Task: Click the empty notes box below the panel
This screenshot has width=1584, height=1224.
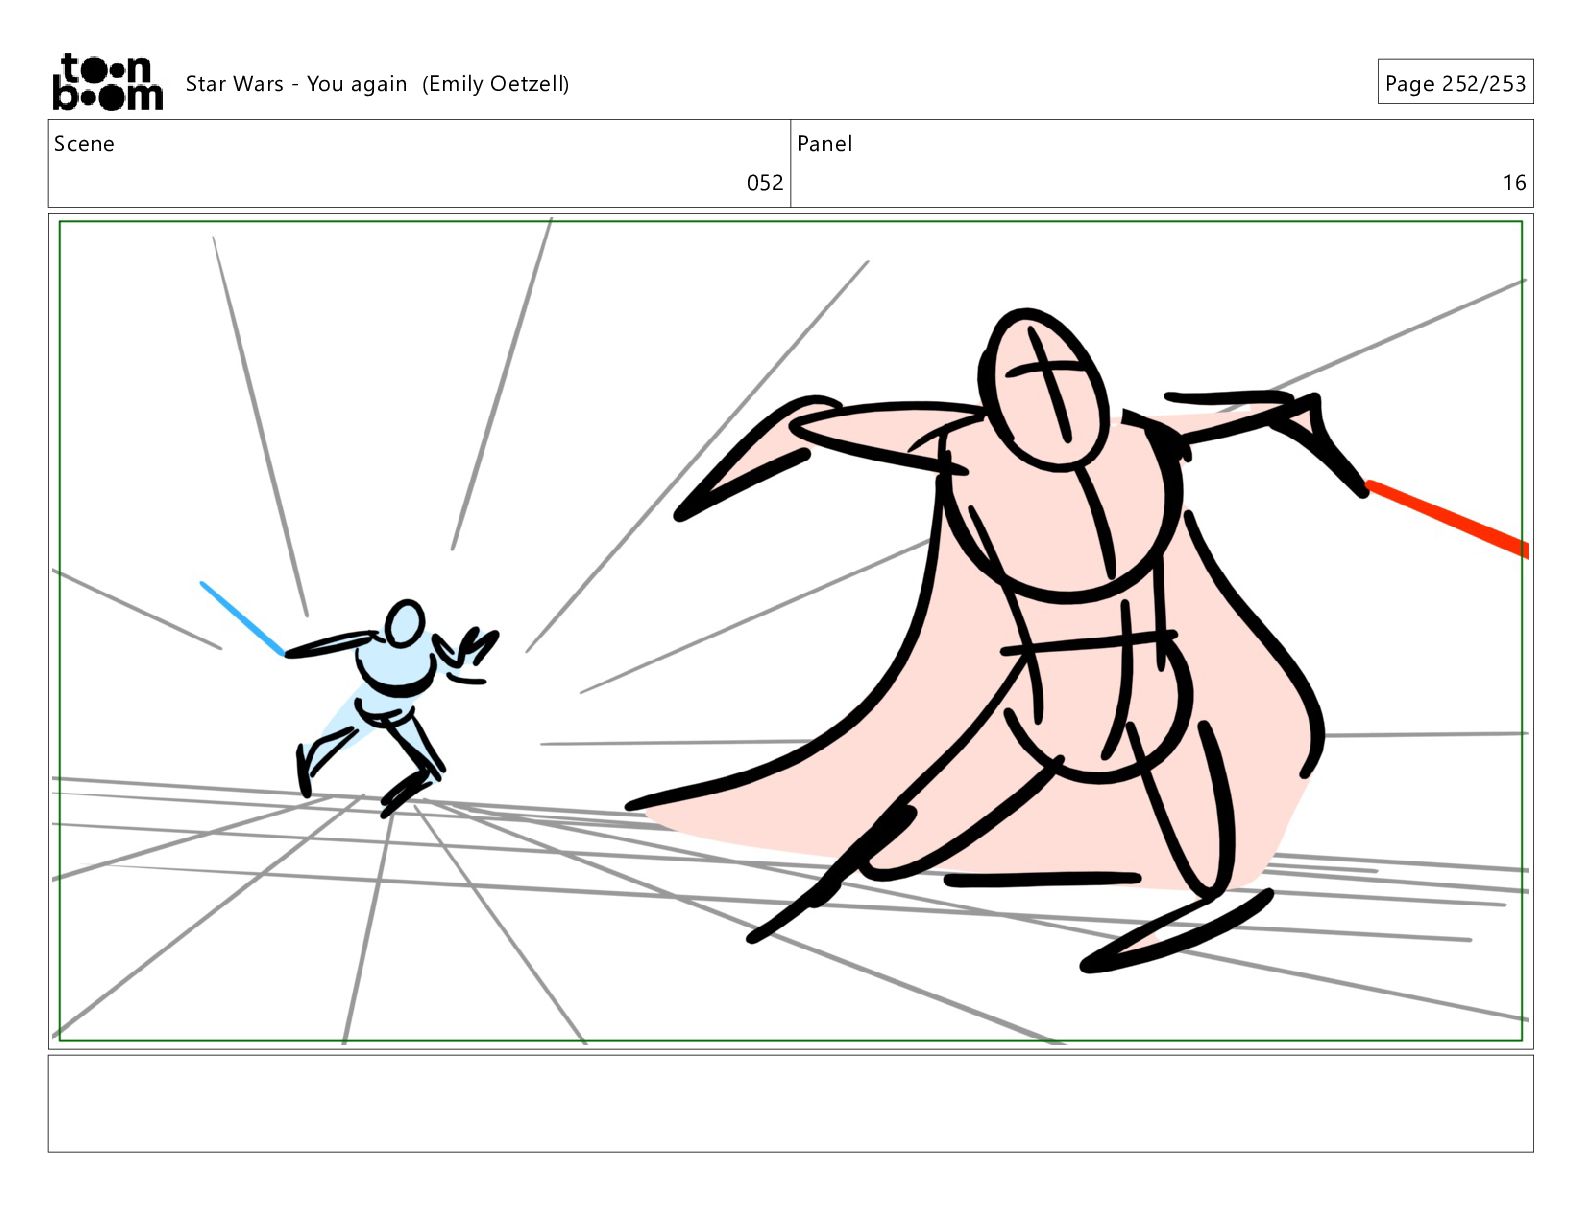Action: click(x=790, y=1104)
